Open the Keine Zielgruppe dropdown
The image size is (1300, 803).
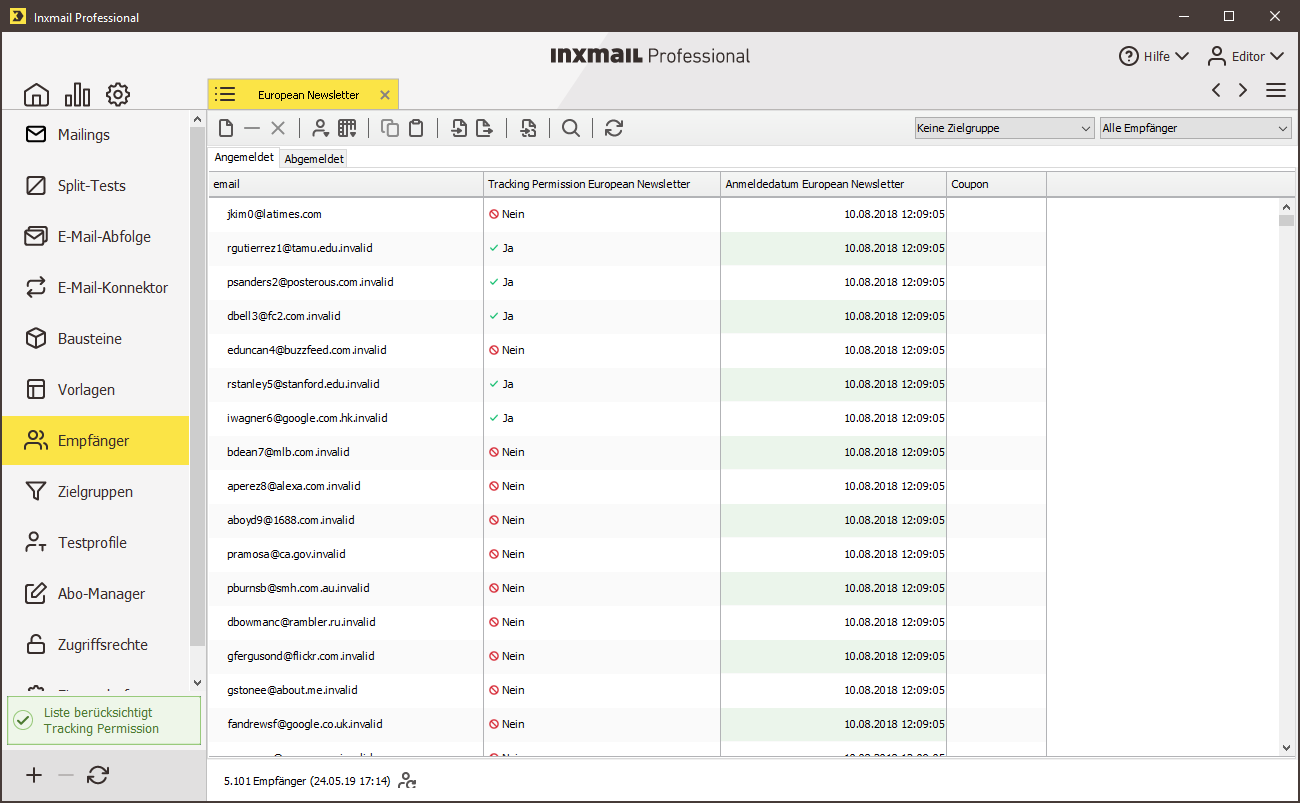1004,128
